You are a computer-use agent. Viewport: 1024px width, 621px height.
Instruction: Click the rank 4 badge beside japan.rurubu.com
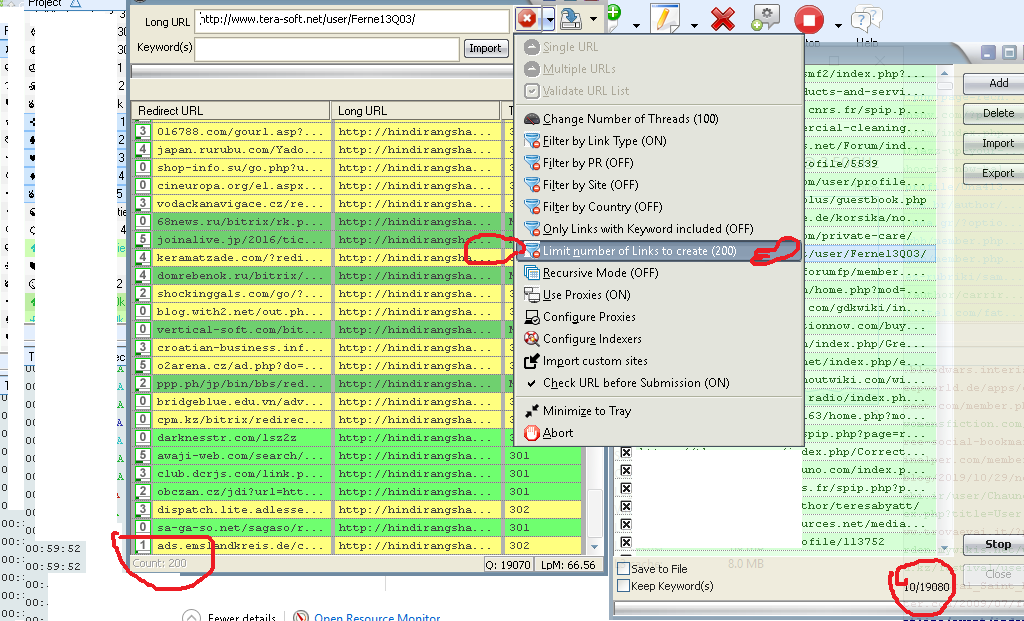click(143, 150)
